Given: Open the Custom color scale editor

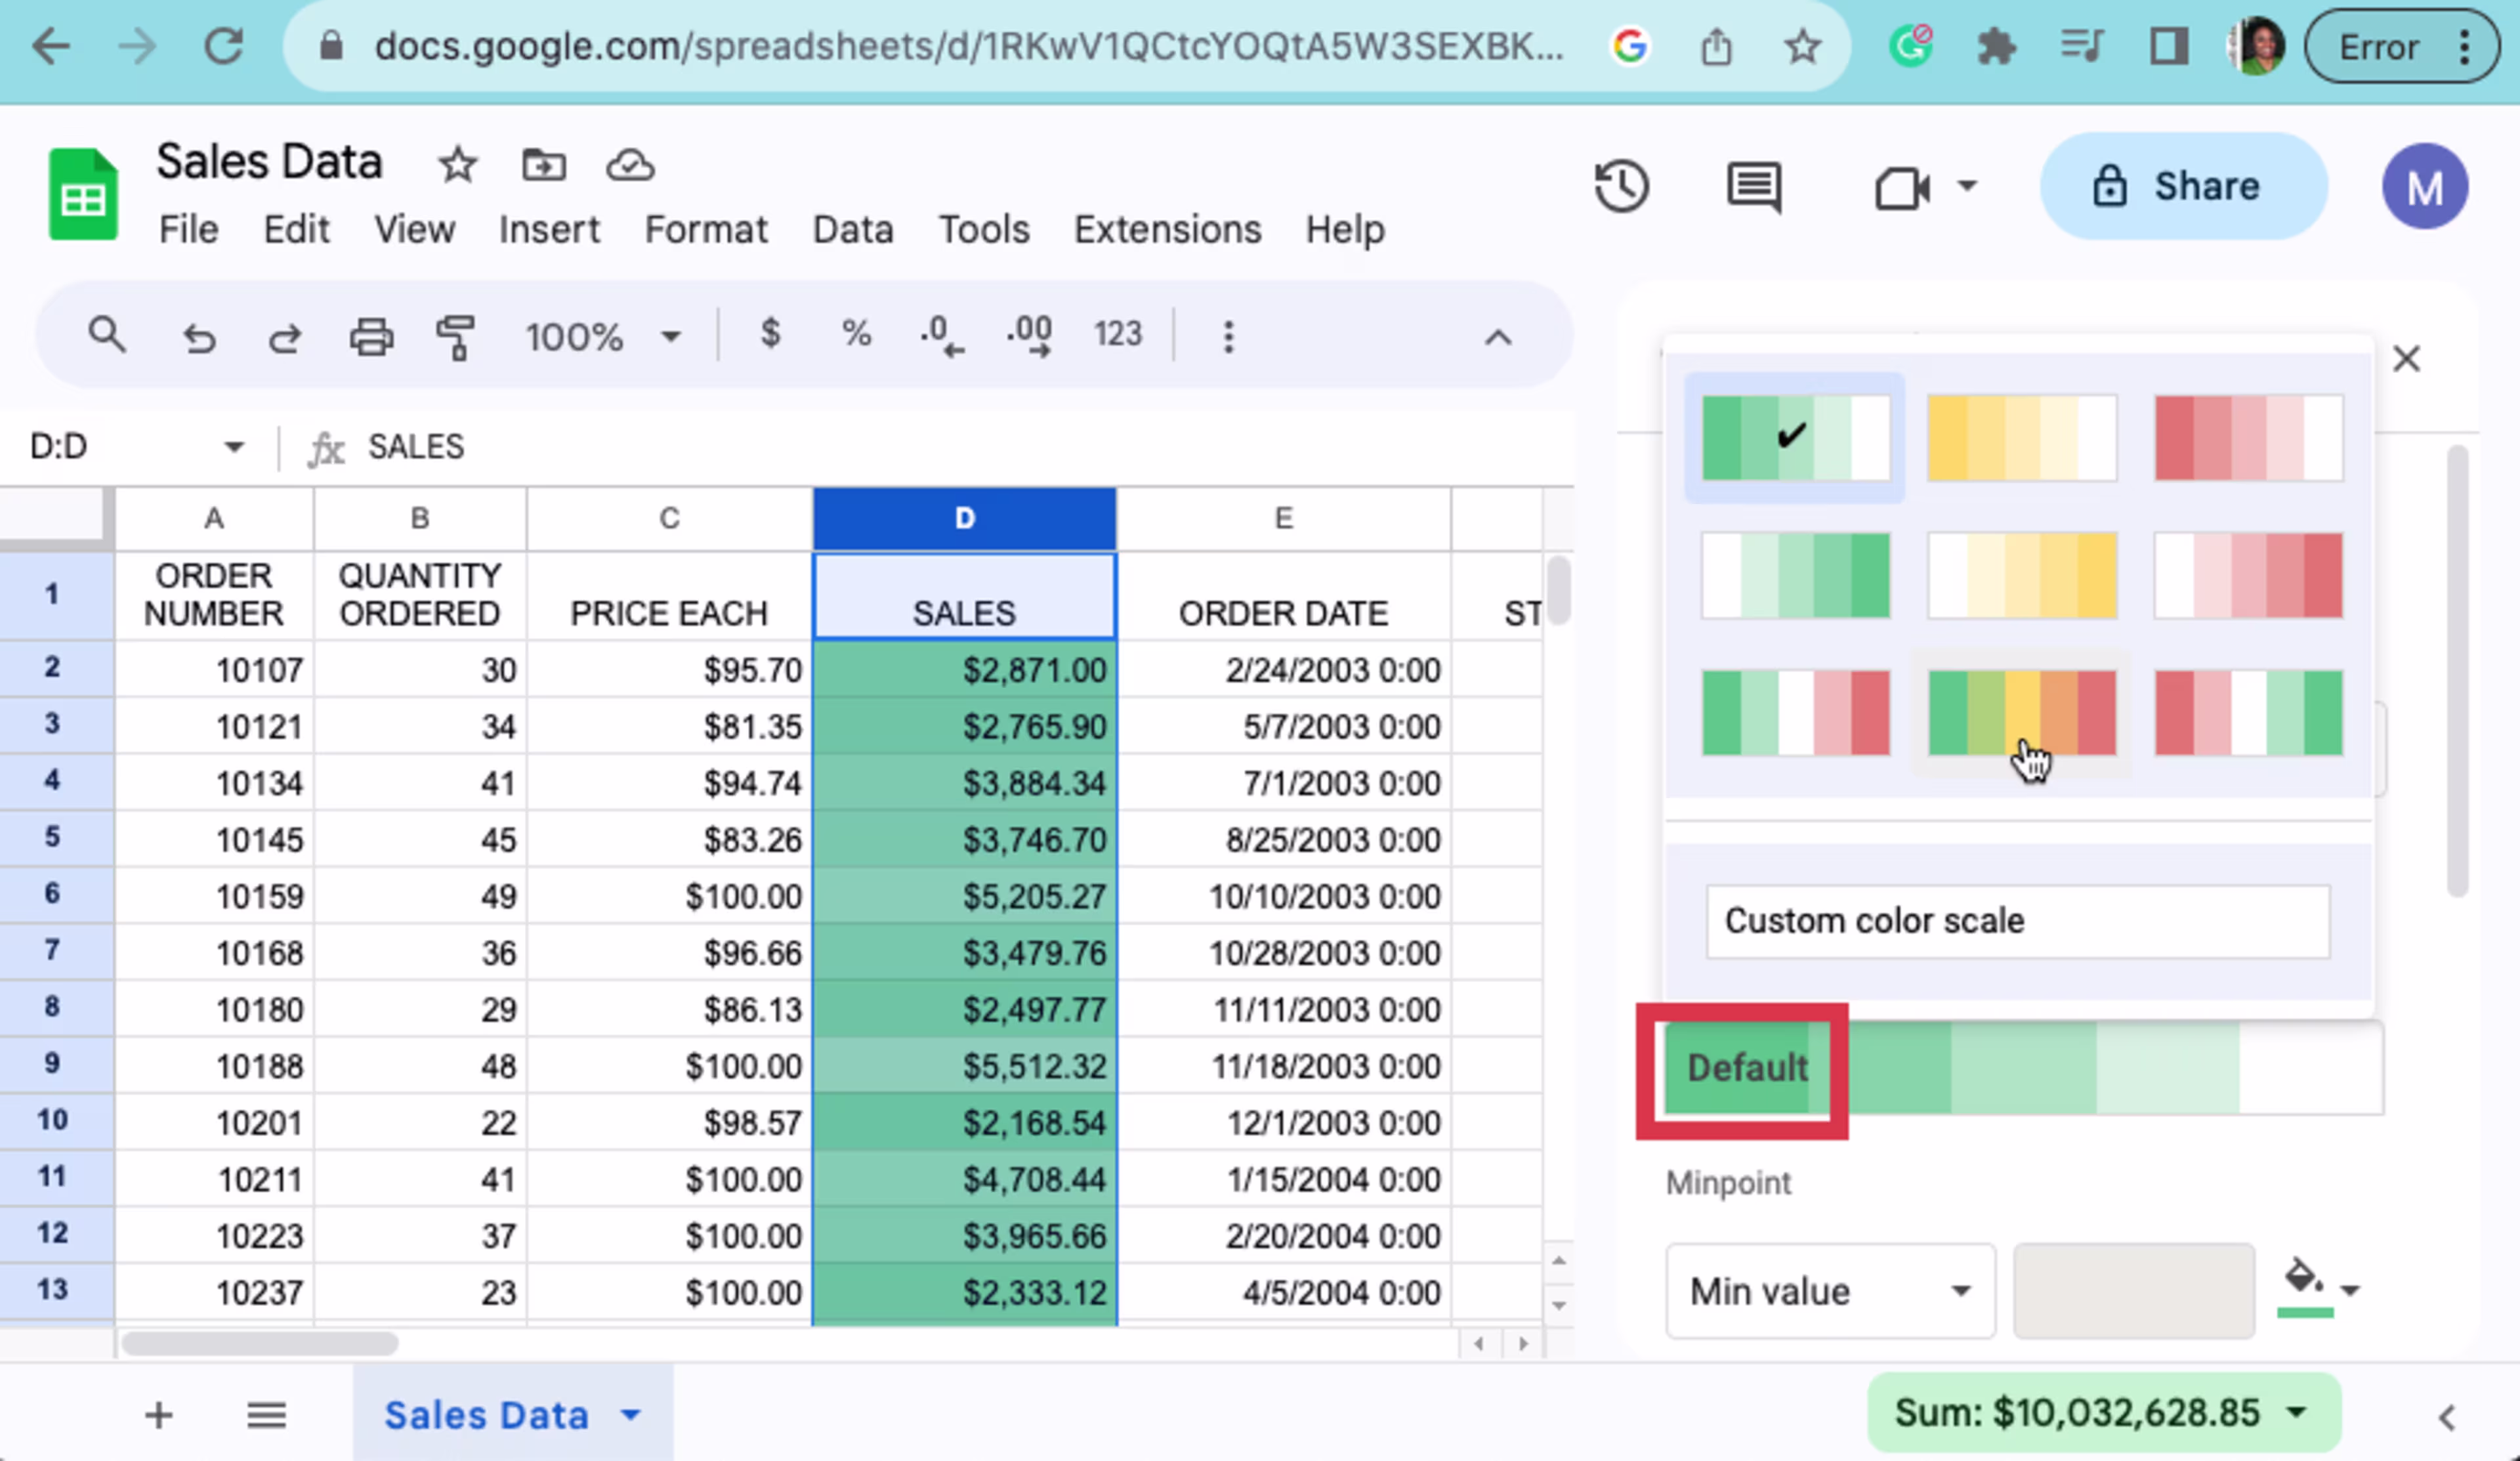Looking at the screenshot, I should click(x=2016, y=920).
